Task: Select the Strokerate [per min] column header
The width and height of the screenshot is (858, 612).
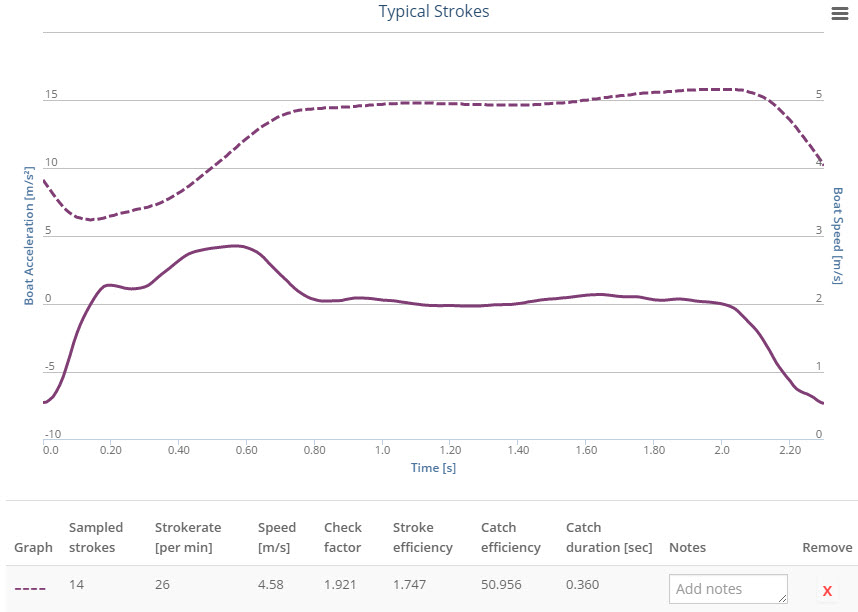Action: [188, 537]
